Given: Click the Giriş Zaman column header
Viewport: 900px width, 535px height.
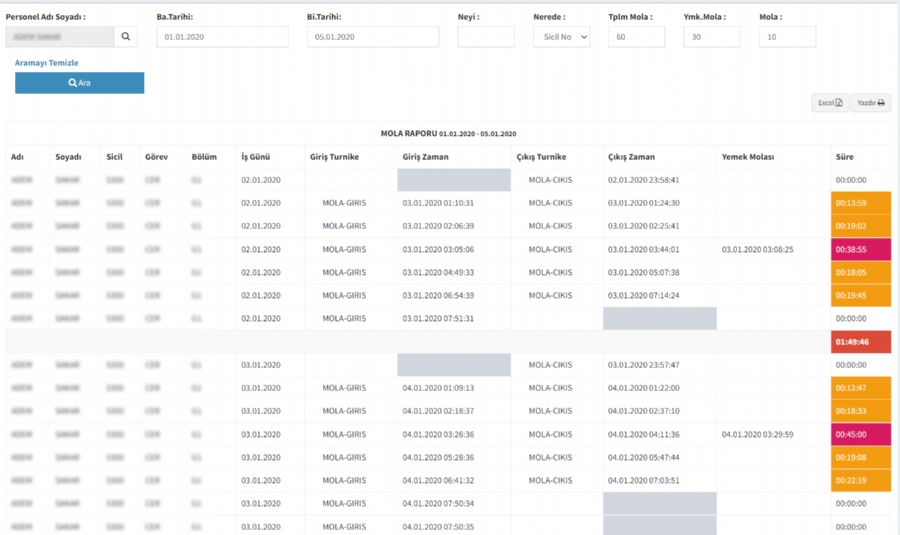Looking at the screenshot, I should click(425, 157).
